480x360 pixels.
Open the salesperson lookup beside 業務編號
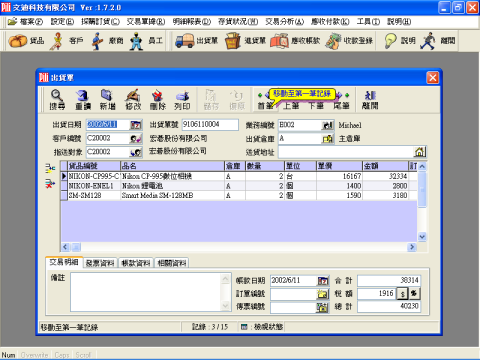click(328, 125)
